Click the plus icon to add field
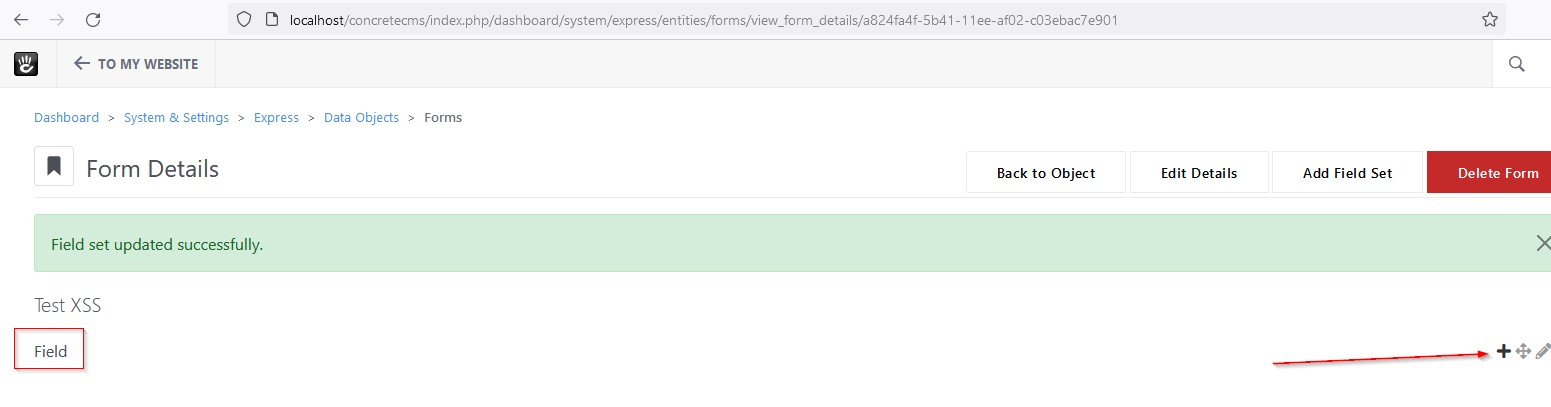This screenshot has width=1551, height=407. tap(1503, 350)
